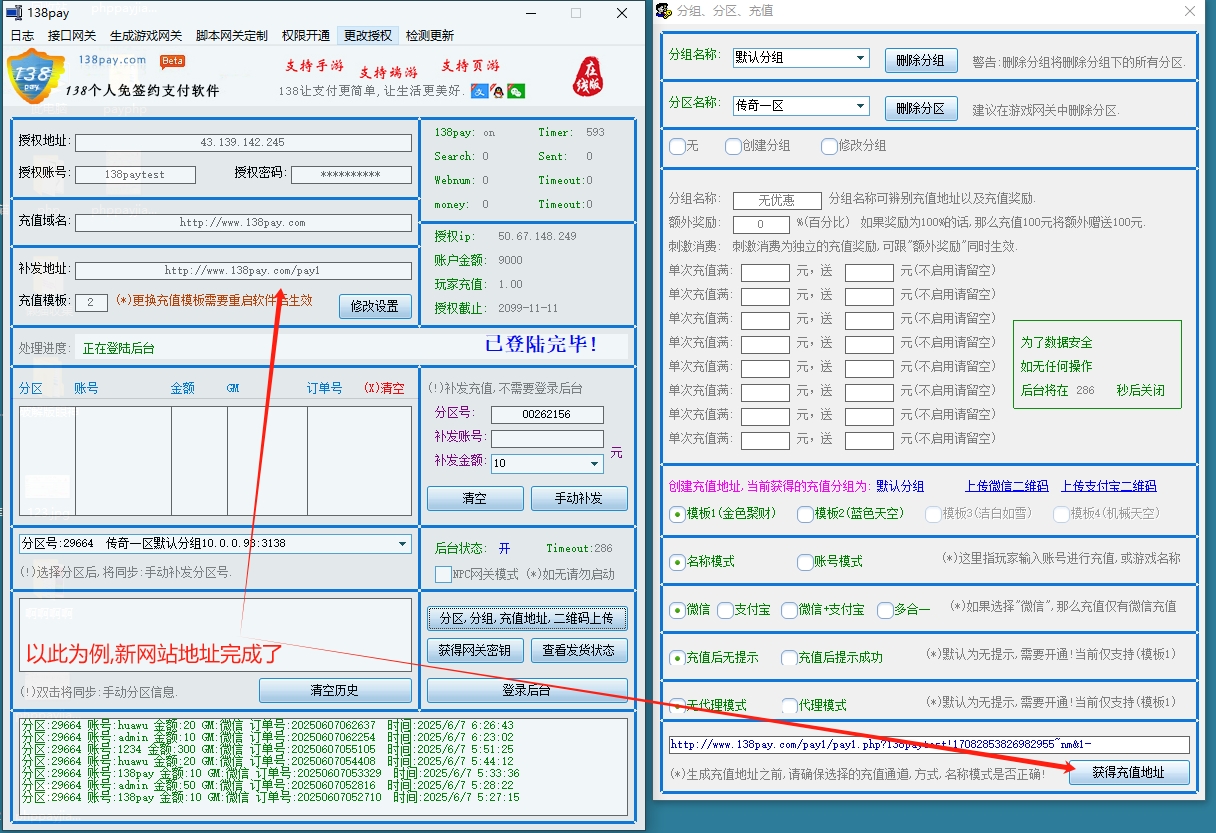
Task: Click the 充值域名 input field
Action: point(243,222)
